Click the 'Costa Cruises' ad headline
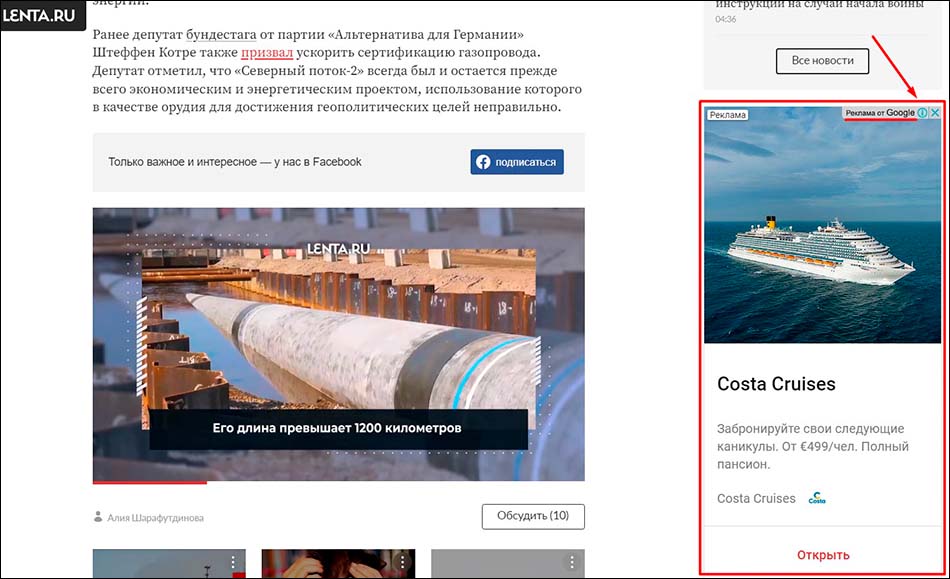 click(x=776, y=384)
